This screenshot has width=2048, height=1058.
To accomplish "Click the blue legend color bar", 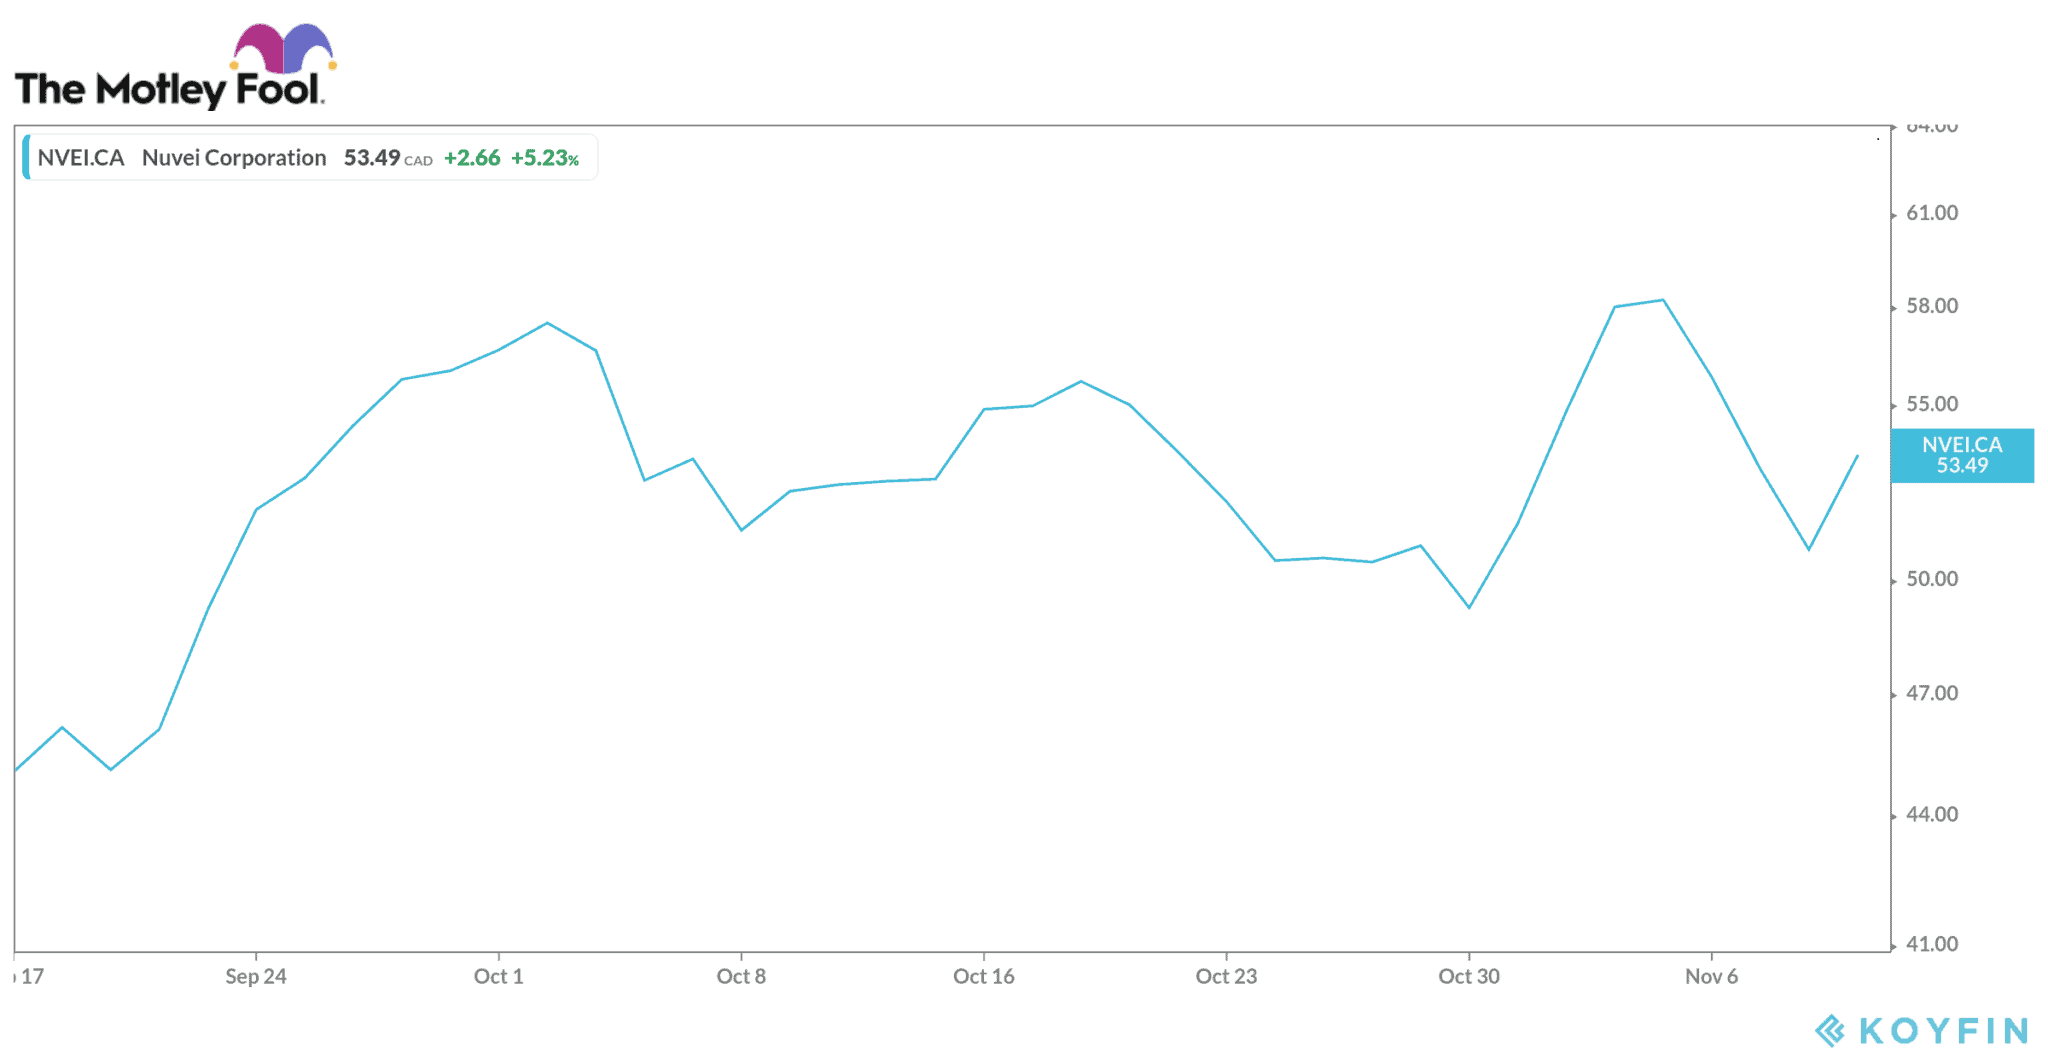I will [x=27, y=158].
